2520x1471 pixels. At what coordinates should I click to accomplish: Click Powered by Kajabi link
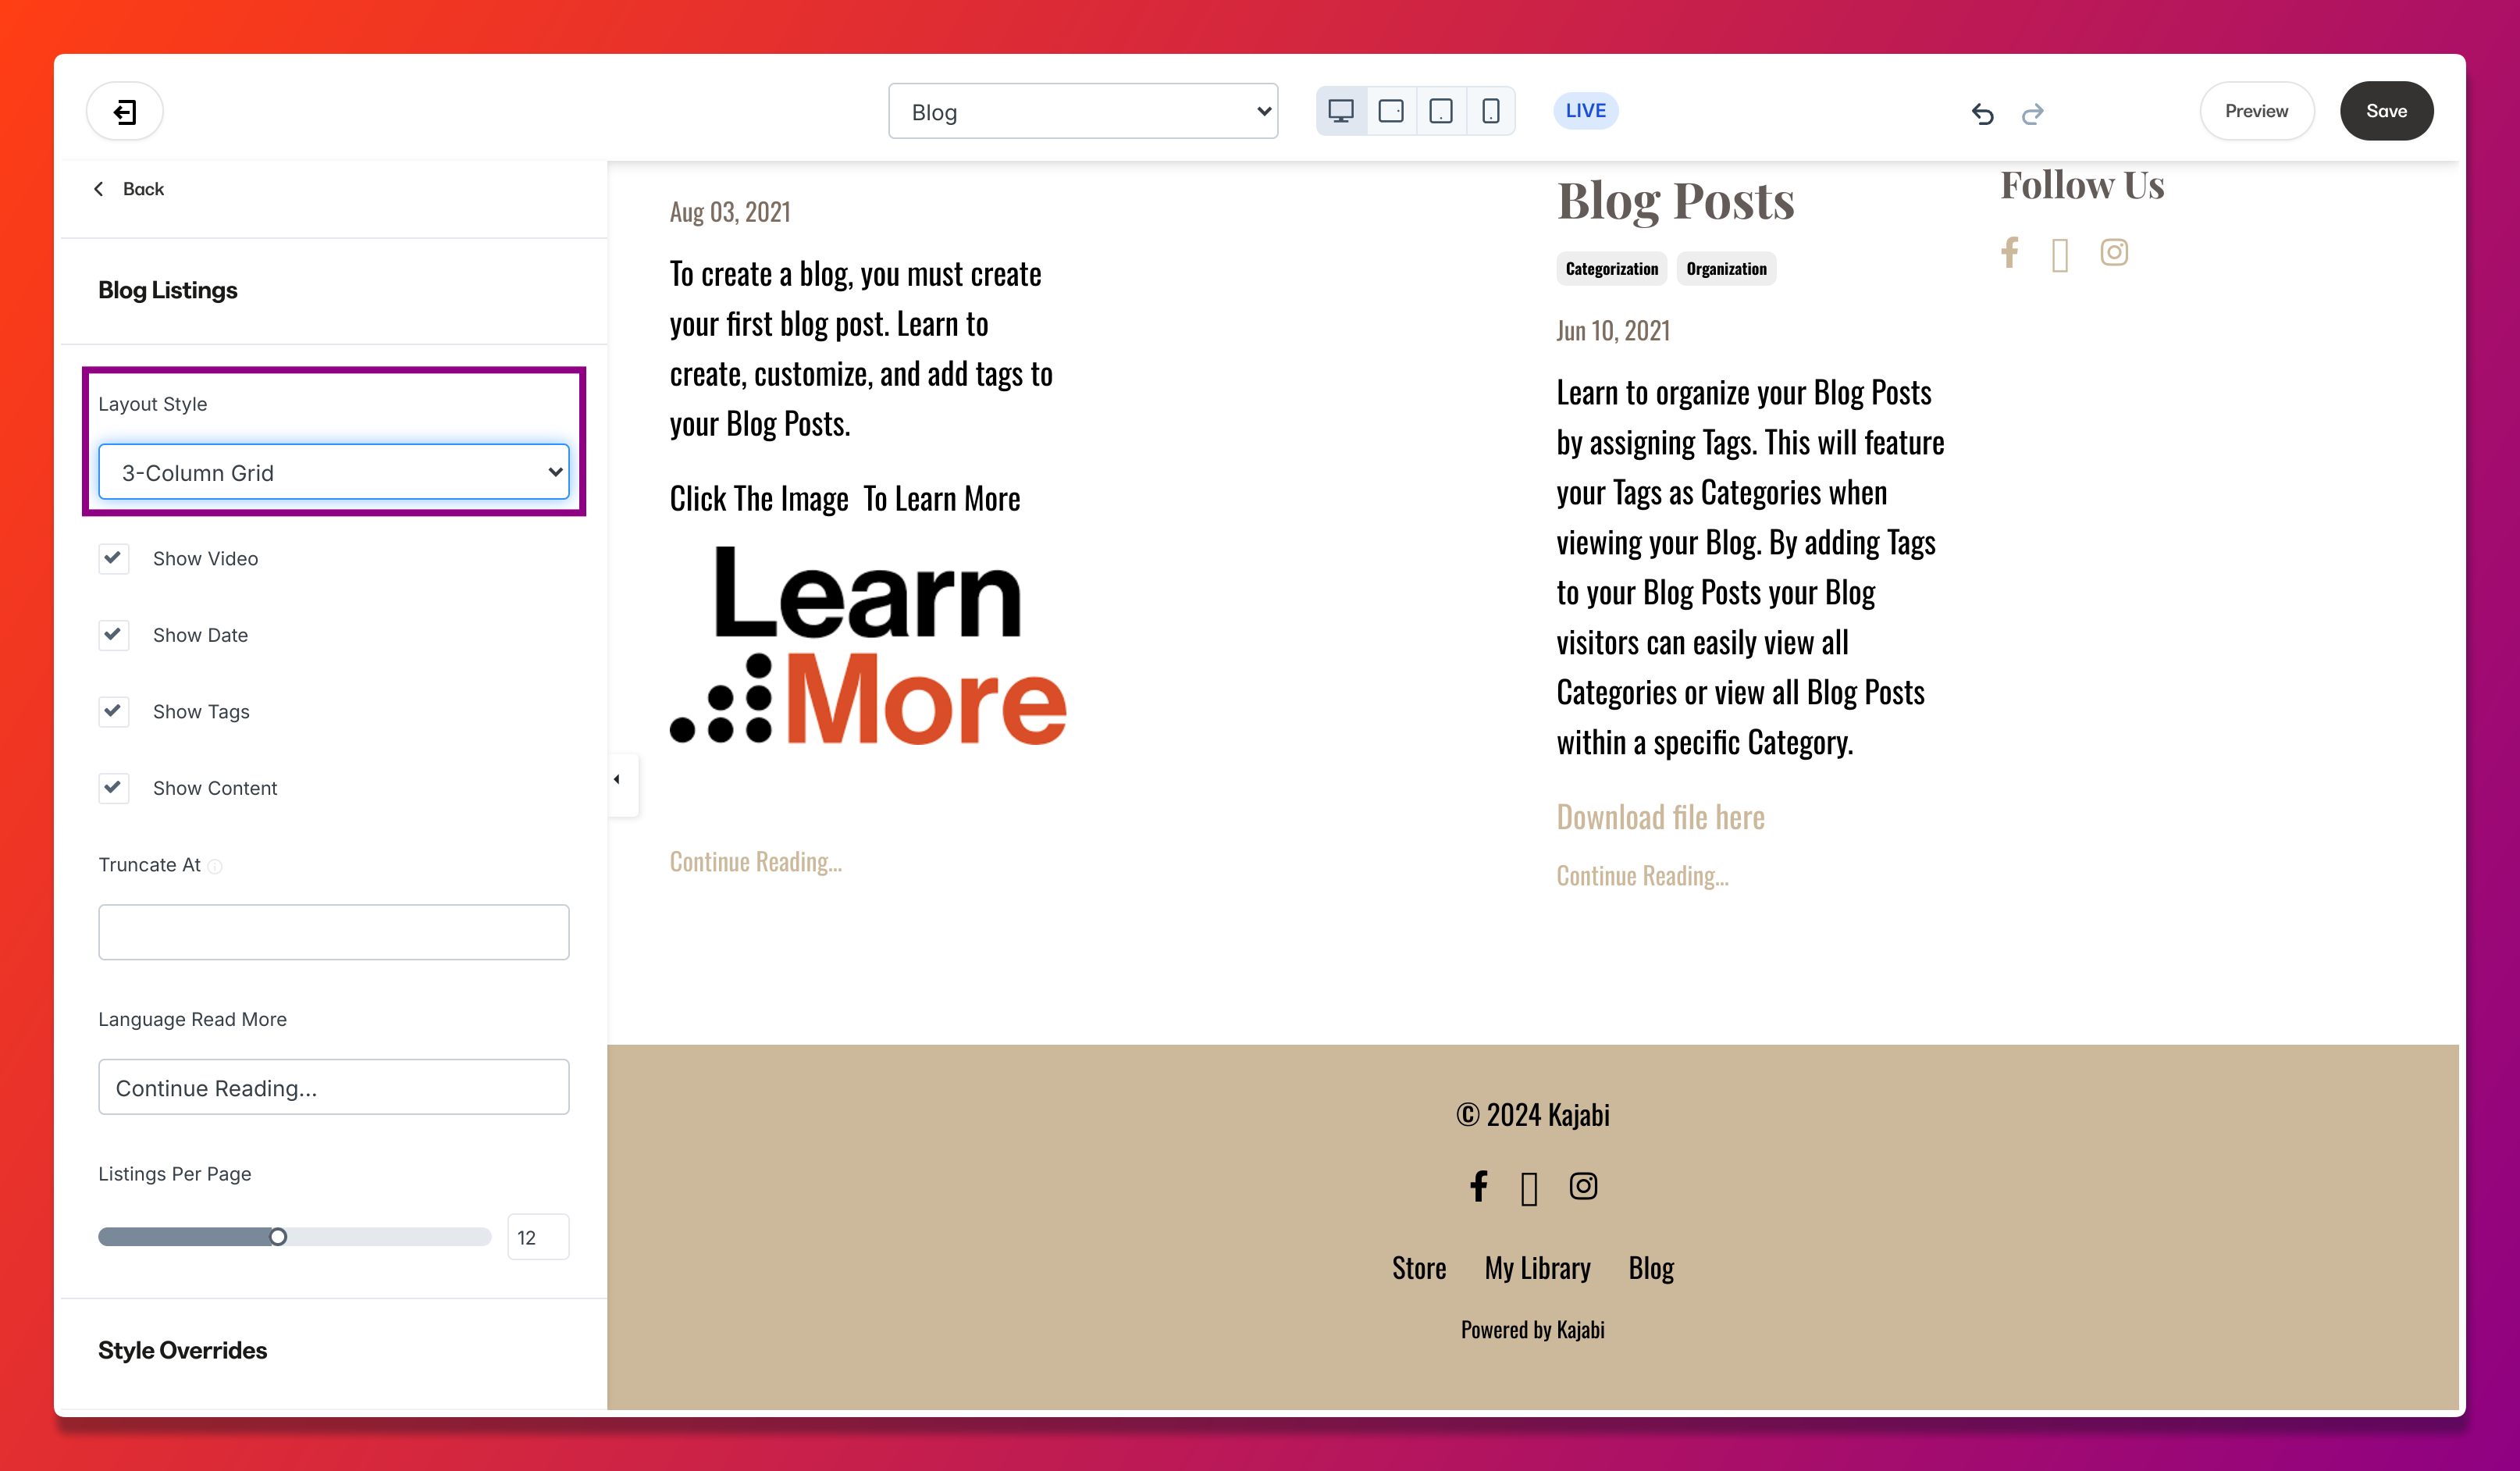click(x=1532, y=1330)
